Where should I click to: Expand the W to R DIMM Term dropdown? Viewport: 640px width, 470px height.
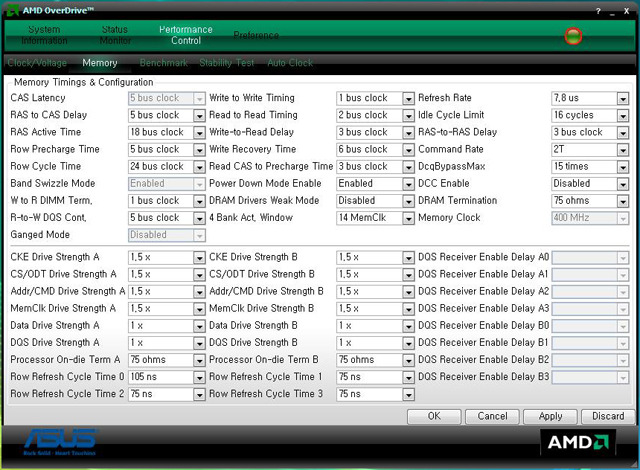point(199,201)
